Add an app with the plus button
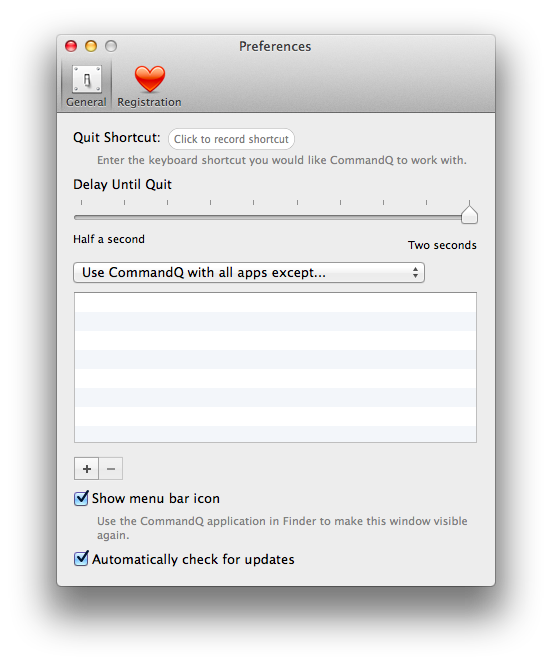Screen dimensions: 552x665 pyautogui.click(x=86, y=469)
